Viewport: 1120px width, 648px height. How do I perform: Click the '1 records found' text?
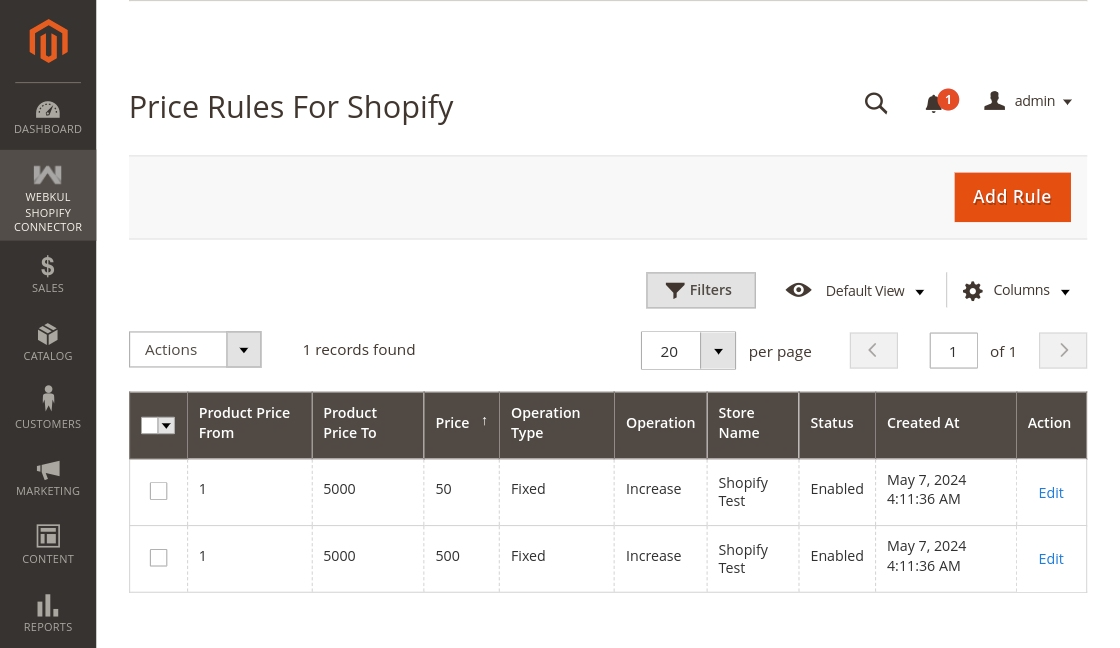(x=359, y=350)
